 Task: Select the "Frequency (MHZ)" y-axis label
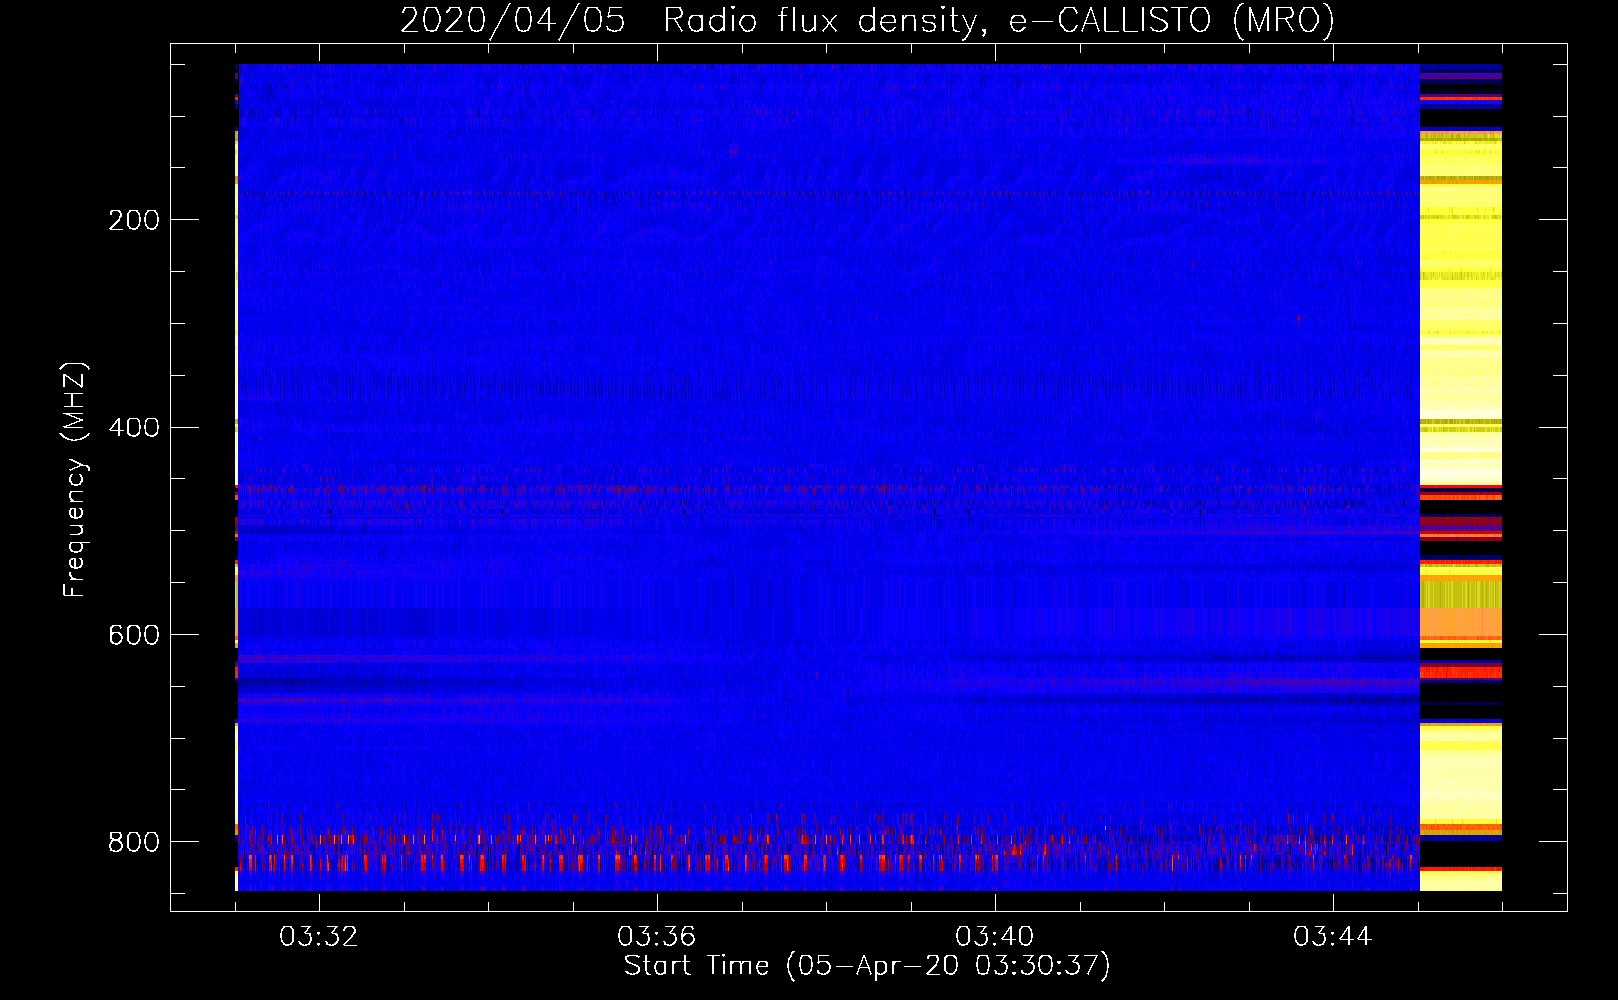click(75, 479)
